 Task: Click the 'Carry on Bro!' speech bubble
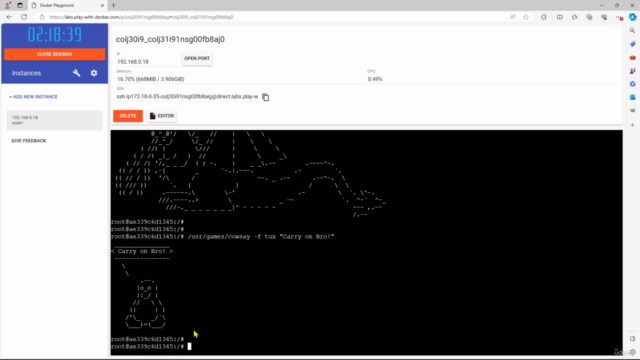pos(142,251)
